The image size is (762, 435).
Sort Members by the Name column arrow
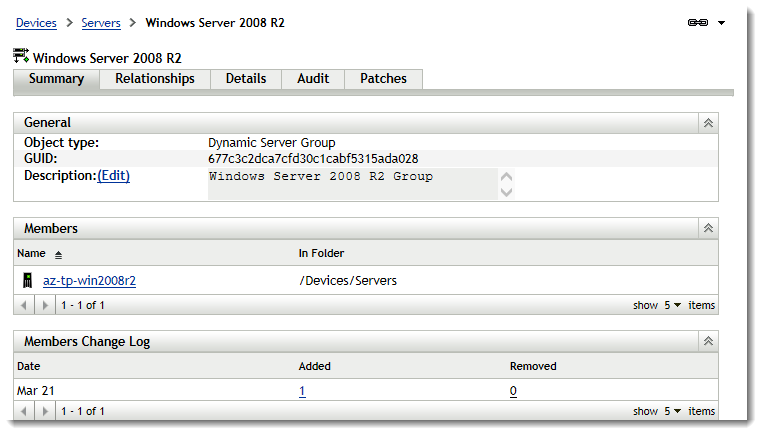click(58, 255)
